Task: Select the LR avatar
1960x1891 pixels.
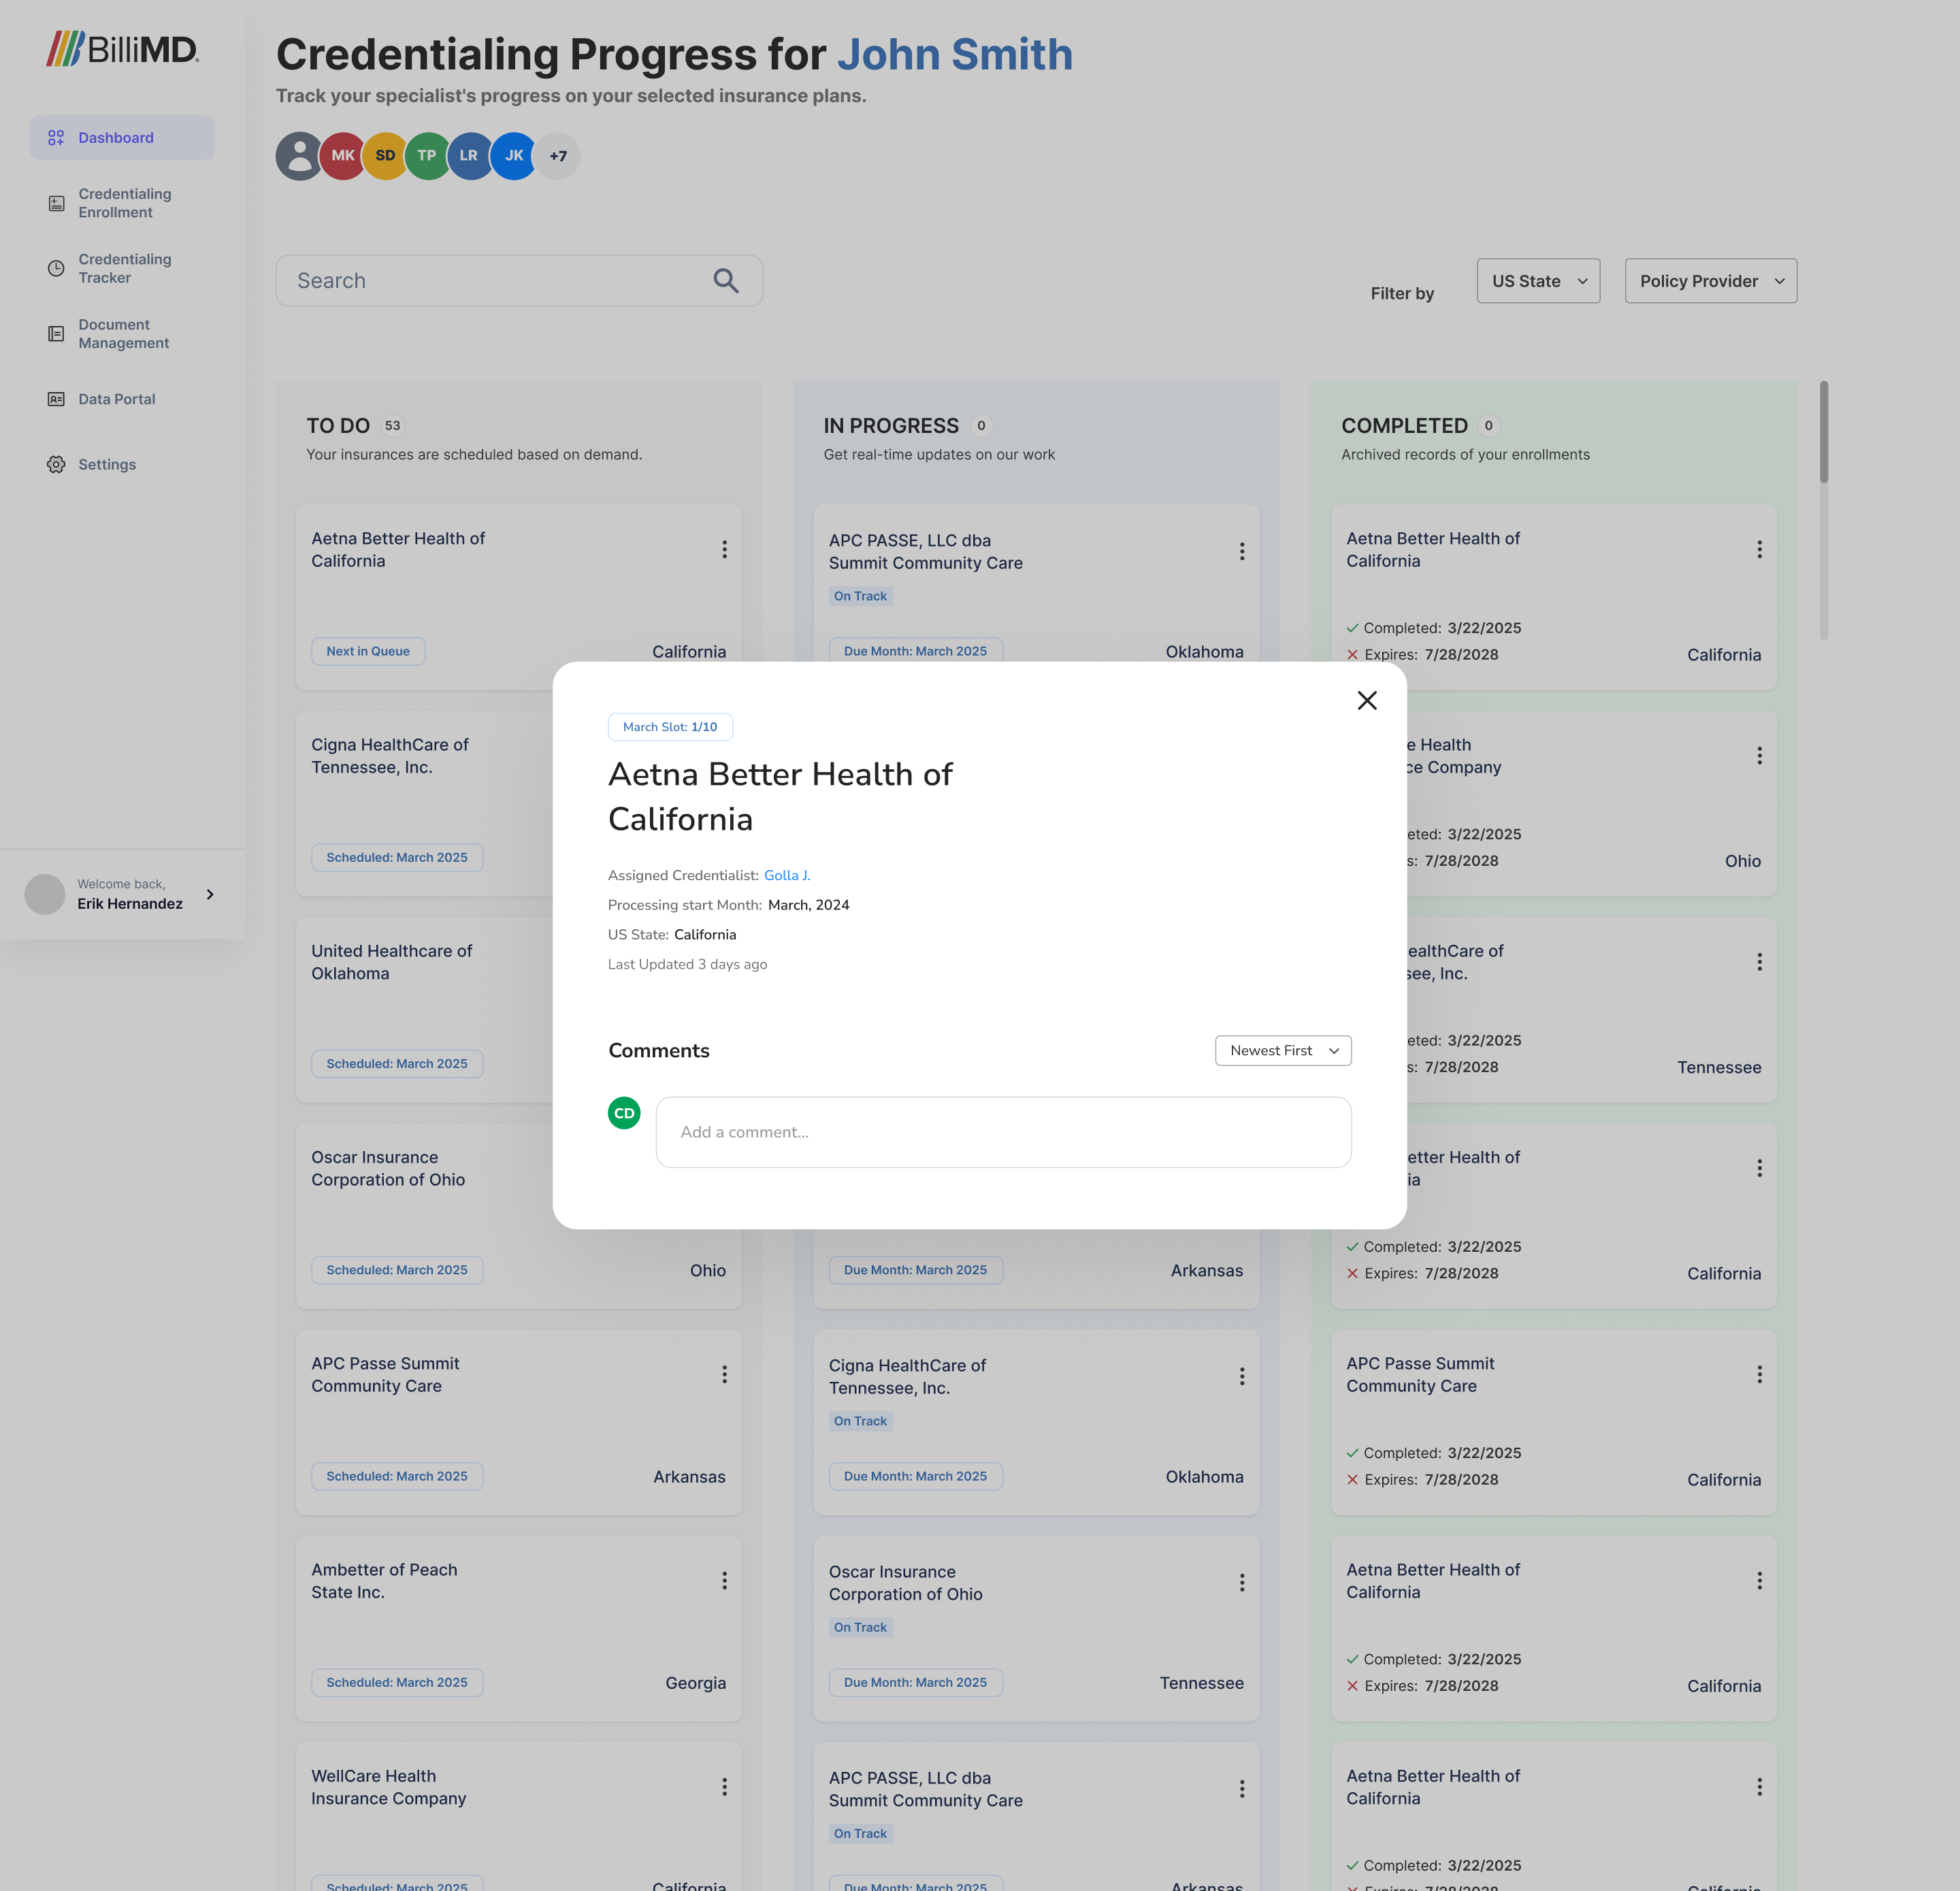Action: (x=469, y=156)
